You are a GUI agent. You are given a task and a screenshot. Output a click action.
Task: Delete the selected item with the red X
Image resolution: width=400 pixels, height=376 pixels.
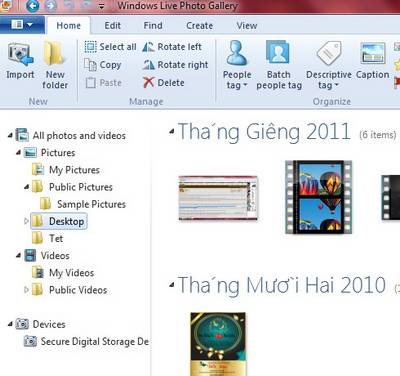tap(164, 82)
